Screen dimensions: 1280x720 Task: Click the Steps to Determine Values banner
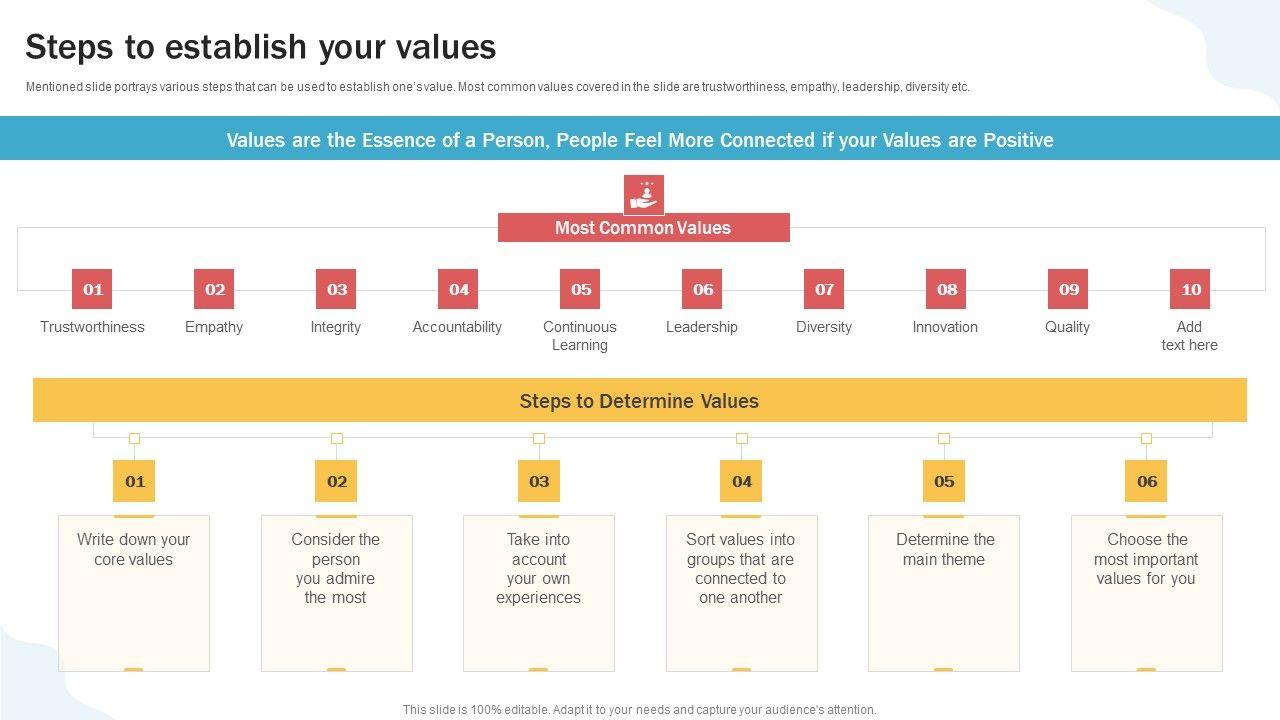(x=639, y=401)
